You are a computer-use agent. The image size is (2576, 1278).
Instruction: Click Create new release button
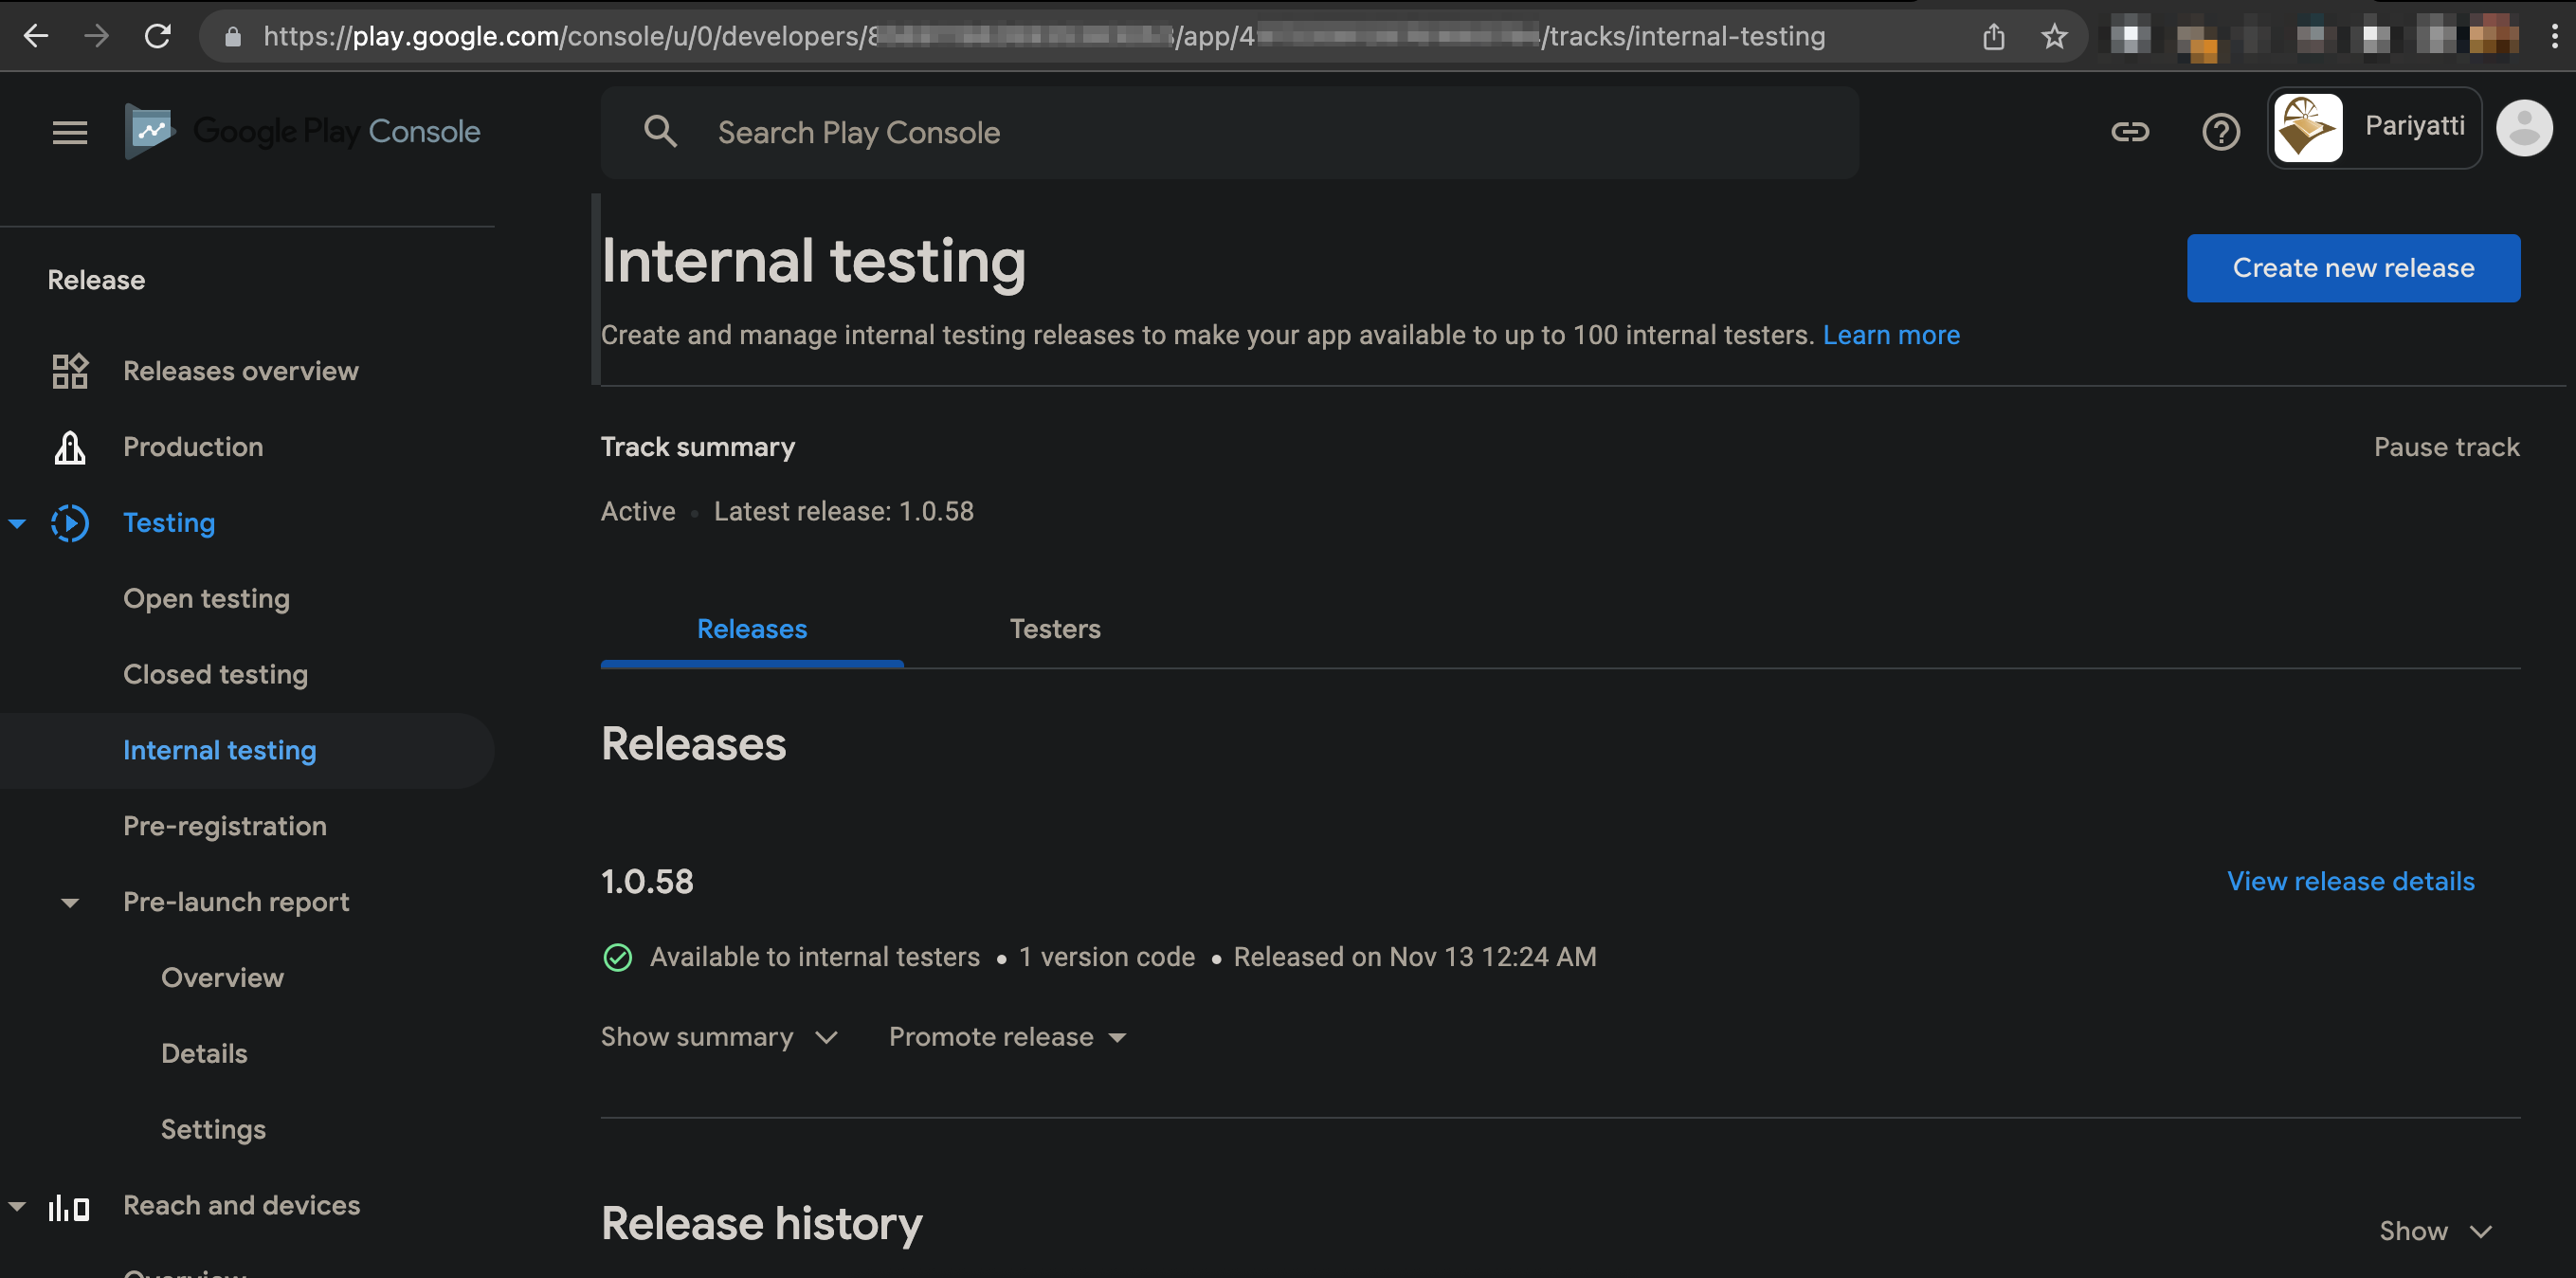[2354, 267]
